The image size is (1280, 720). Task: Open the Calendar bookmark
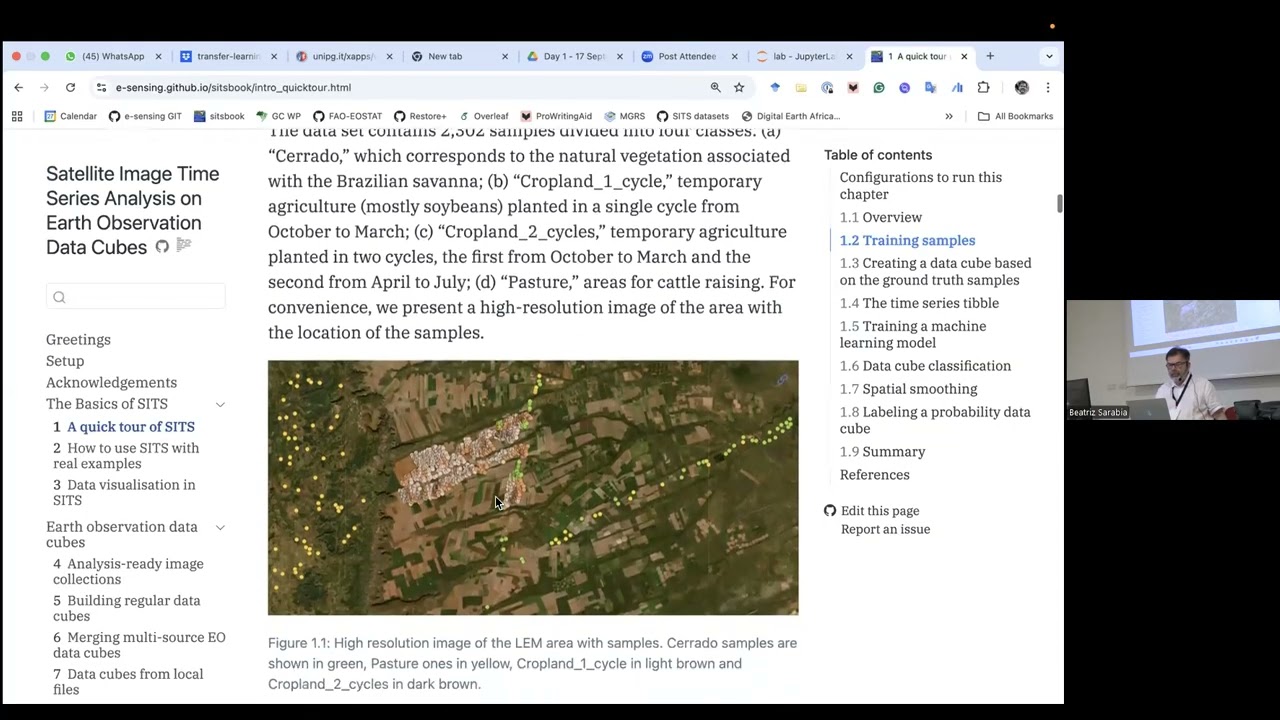[71, 116]
